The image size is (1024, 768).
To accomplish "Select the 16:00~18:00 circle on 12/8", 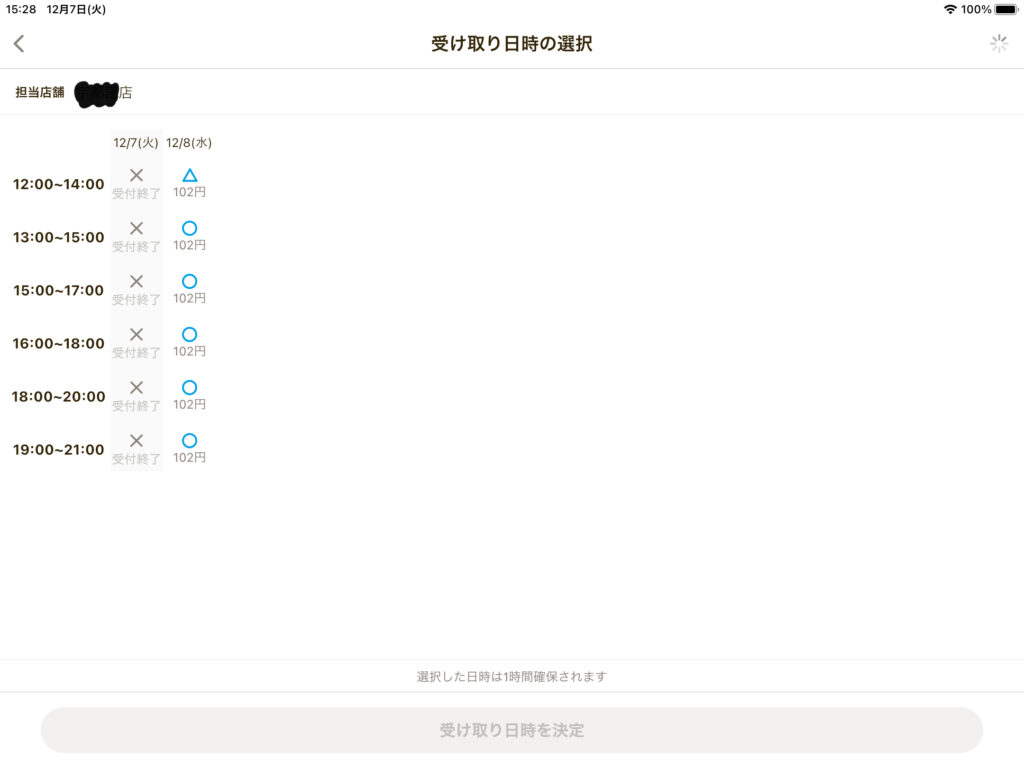I will 189,334.
